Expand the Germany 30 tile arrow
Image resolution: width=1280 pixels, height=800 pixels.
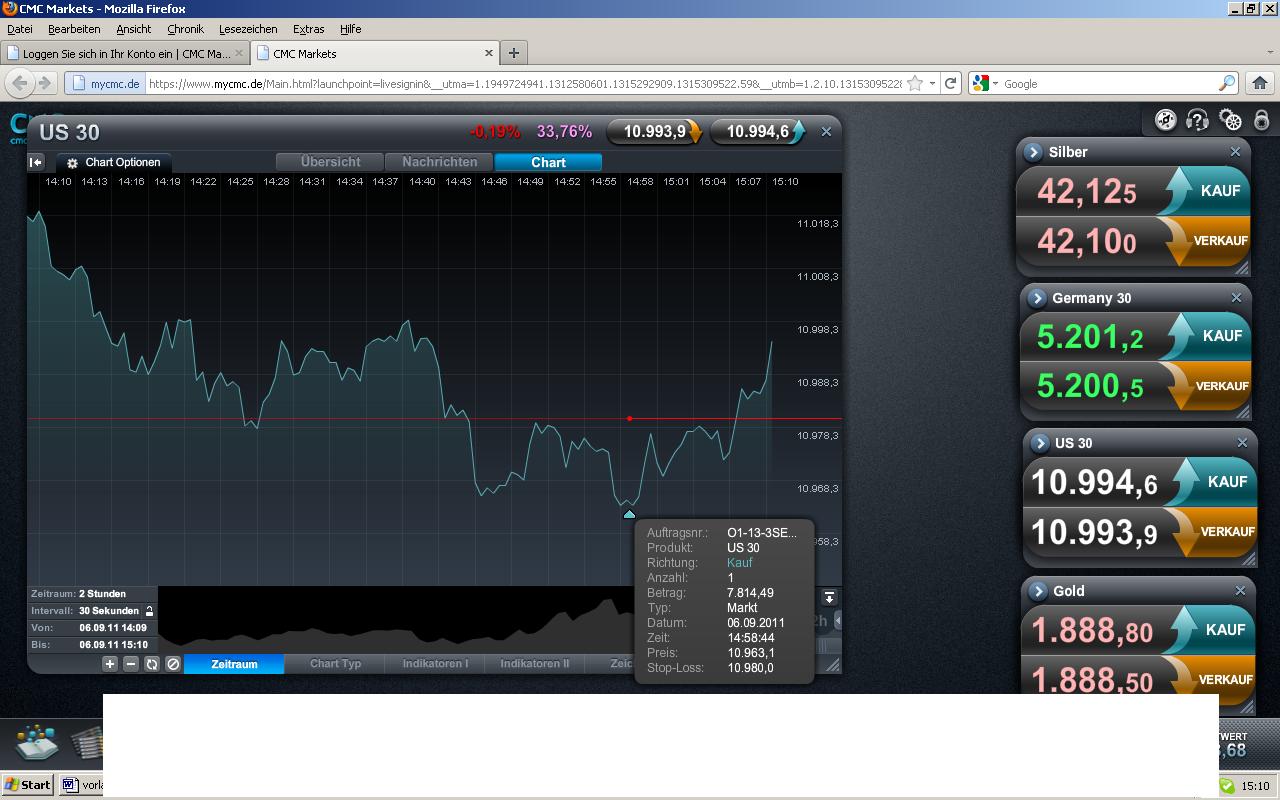coord(1037,298)
